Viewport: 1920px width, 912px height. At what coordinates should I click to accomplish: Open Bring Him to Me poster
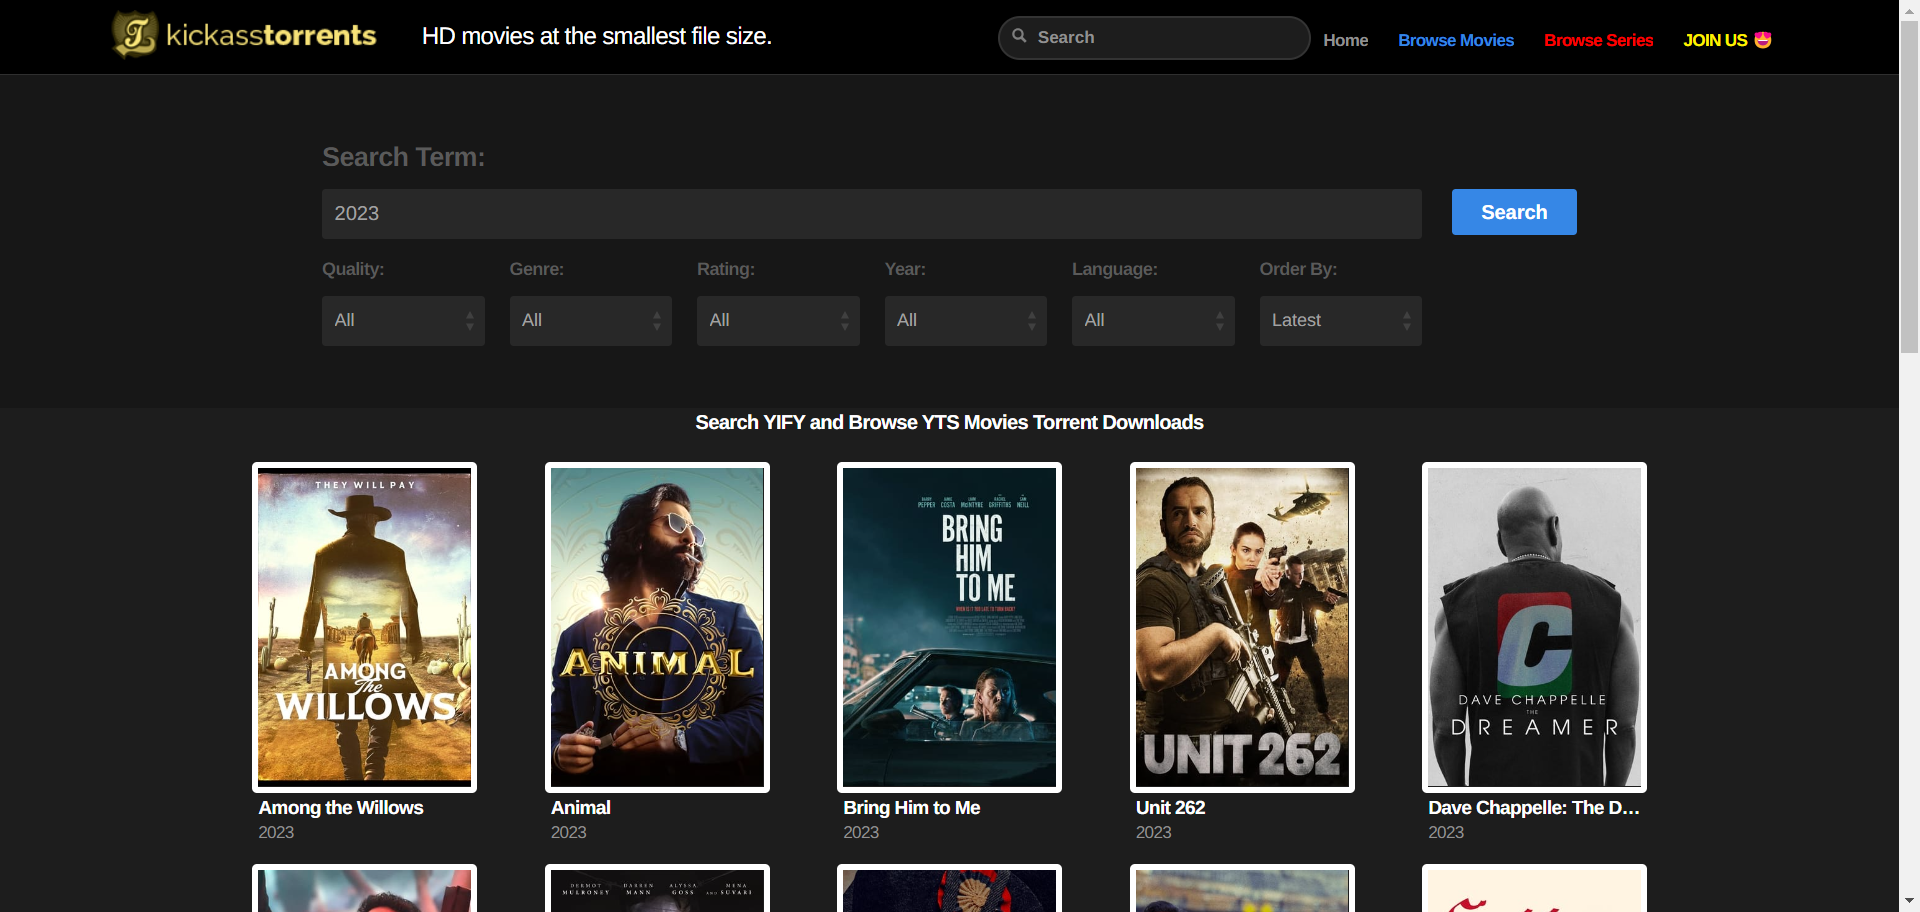pyautogui.click(x=949, y=627)
